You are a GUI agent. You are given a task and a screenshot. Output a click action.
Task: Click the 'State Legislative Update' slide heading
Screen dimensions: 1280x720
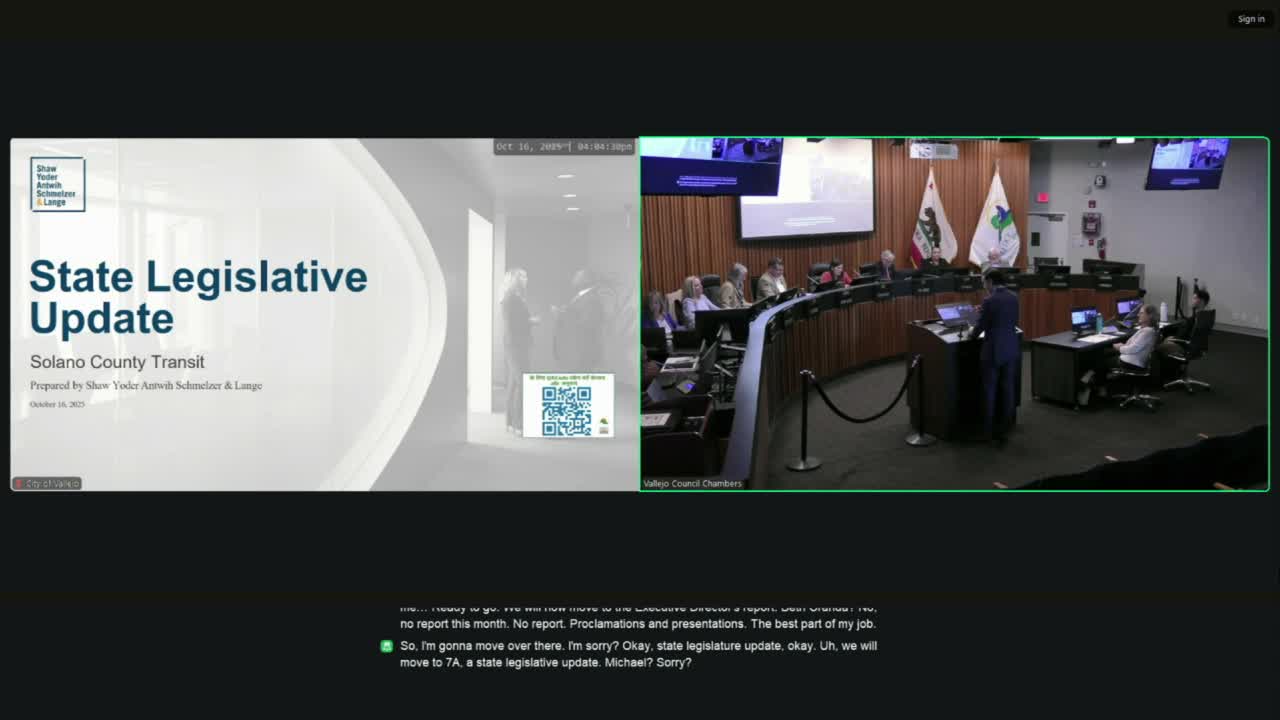198,297
